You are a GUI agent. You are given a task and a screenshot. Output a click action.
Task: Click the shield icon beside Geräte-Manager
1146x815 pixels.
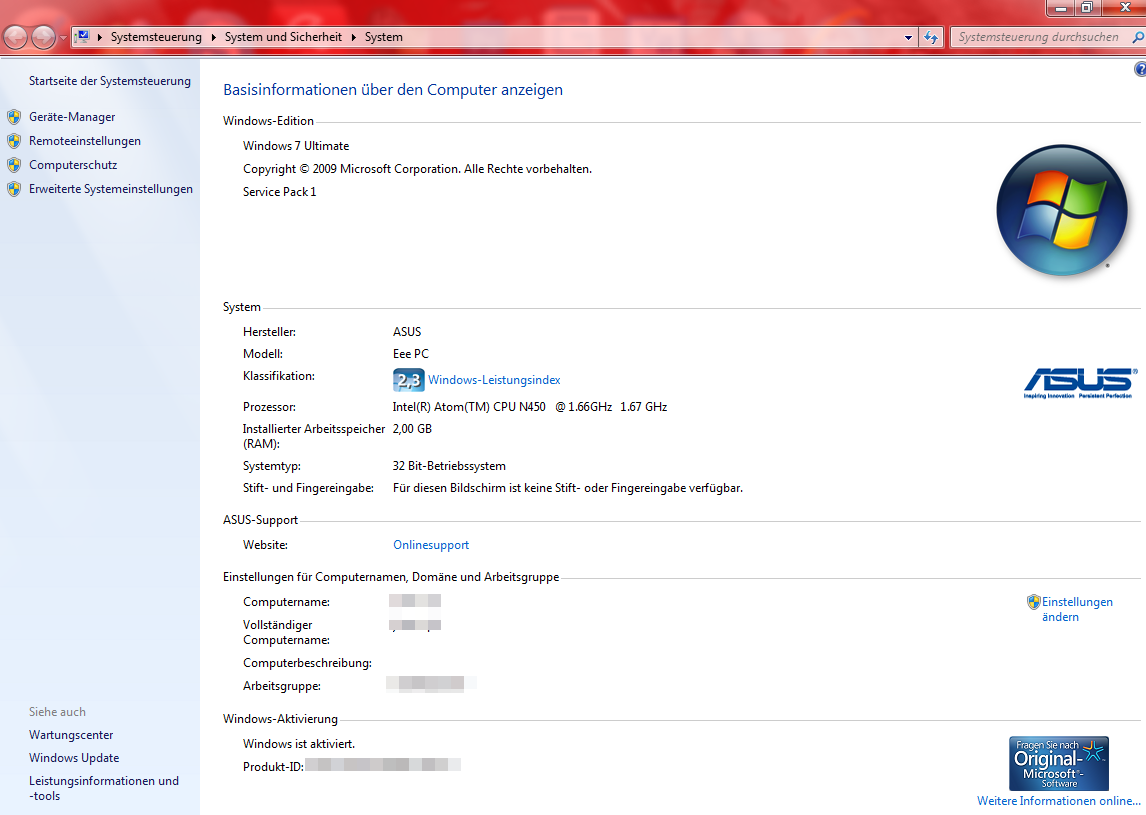point(14,117)
